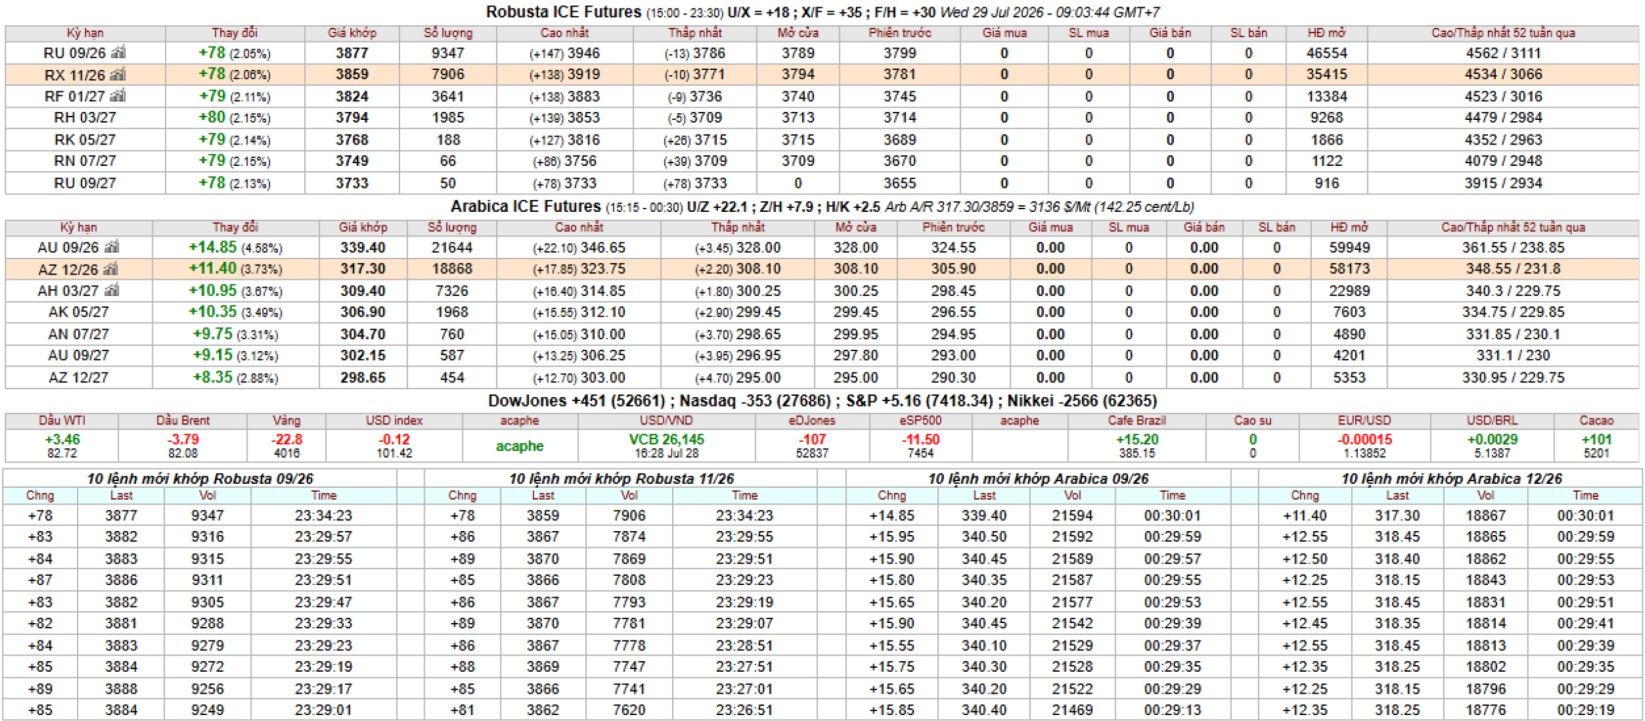Click the stock indices line starting with DowJones
The height and width of the screenshot is (721, 1645).
pyautogui.click(x=822, y=401)
